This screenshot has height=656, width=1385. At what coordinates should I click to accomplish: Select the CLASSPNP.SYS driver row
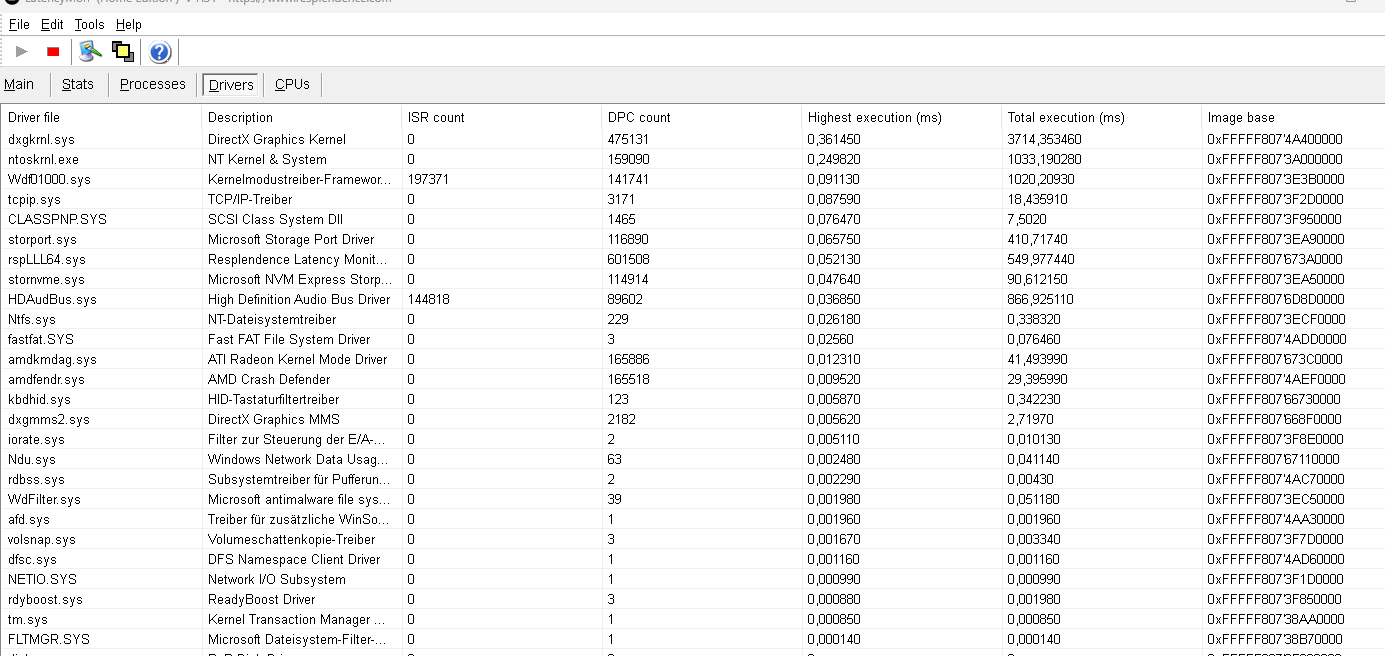click(693, 219)
